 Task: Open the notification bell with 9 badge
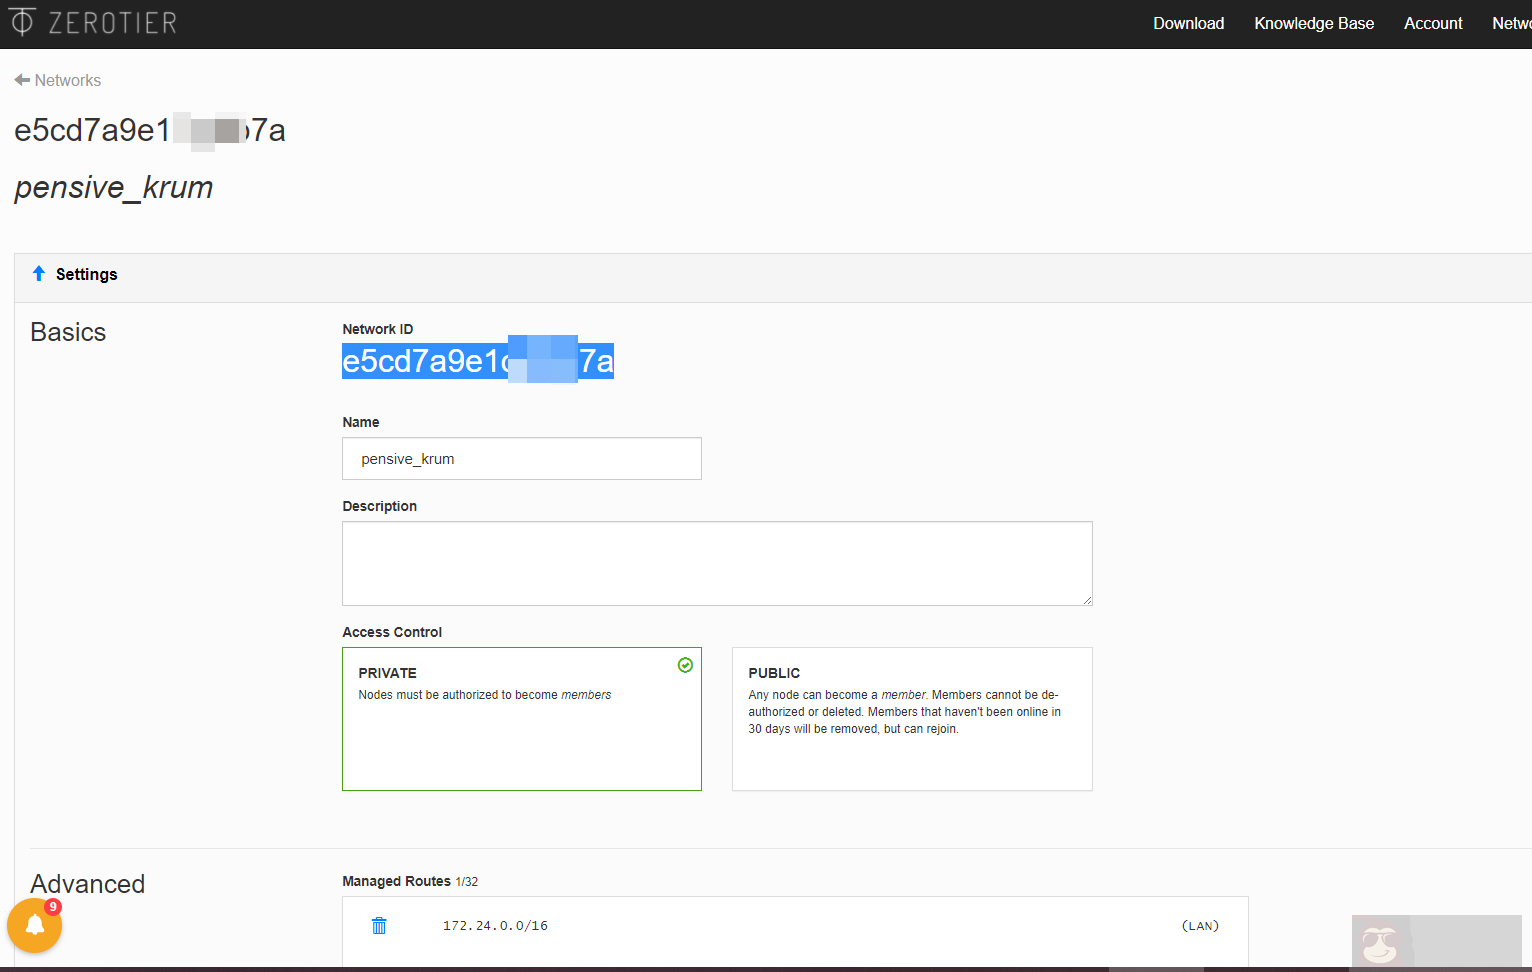(35, 925)
